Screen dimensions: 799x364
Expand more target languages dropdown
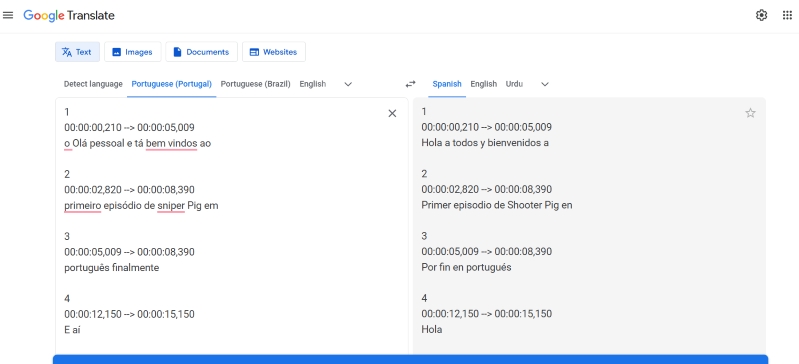click(545, 85)
